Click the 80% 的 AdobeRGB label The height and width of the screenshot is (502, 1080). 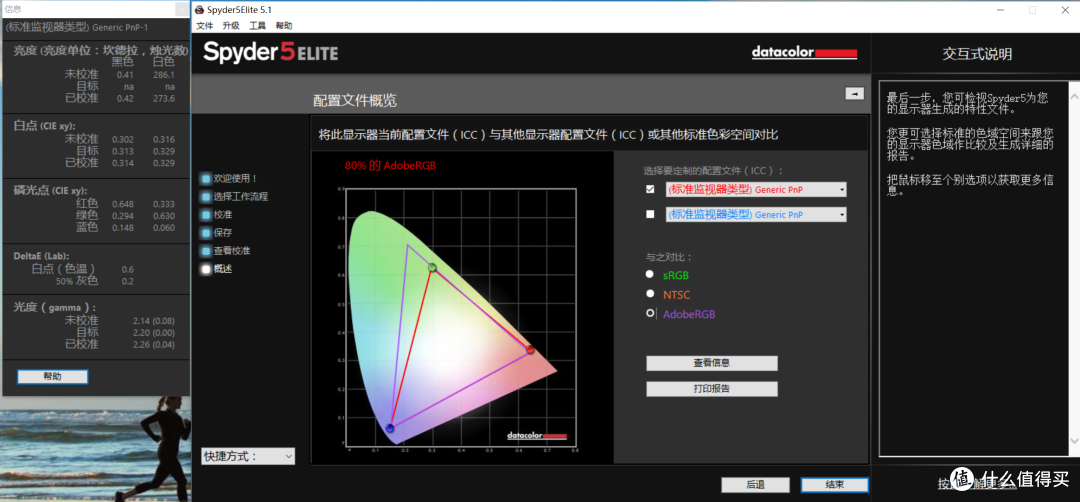click(391, 166)
